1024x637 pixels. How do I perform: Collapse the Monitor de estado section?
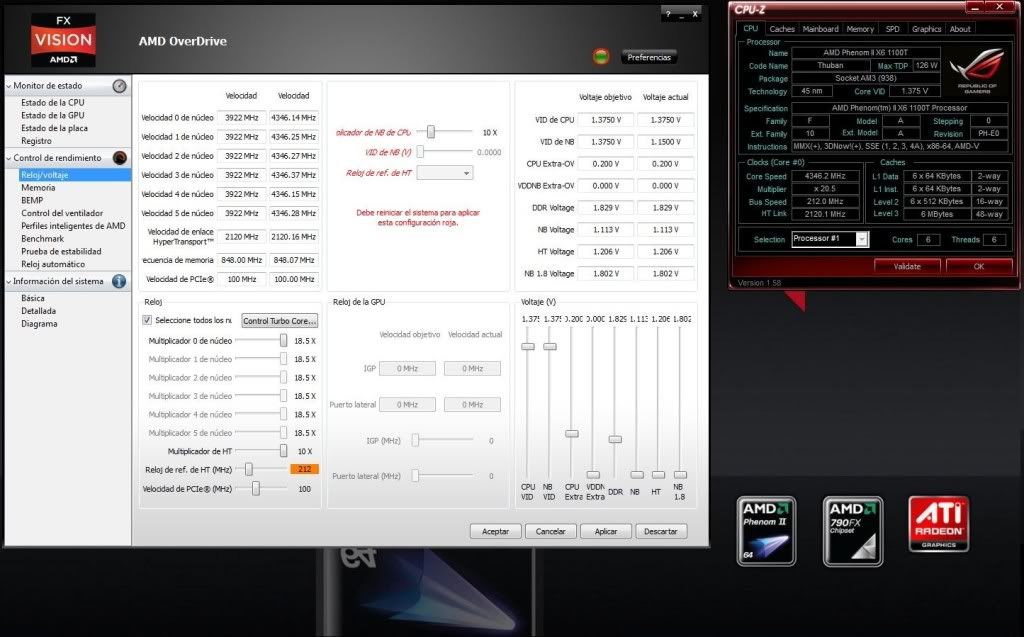point(8,86)
